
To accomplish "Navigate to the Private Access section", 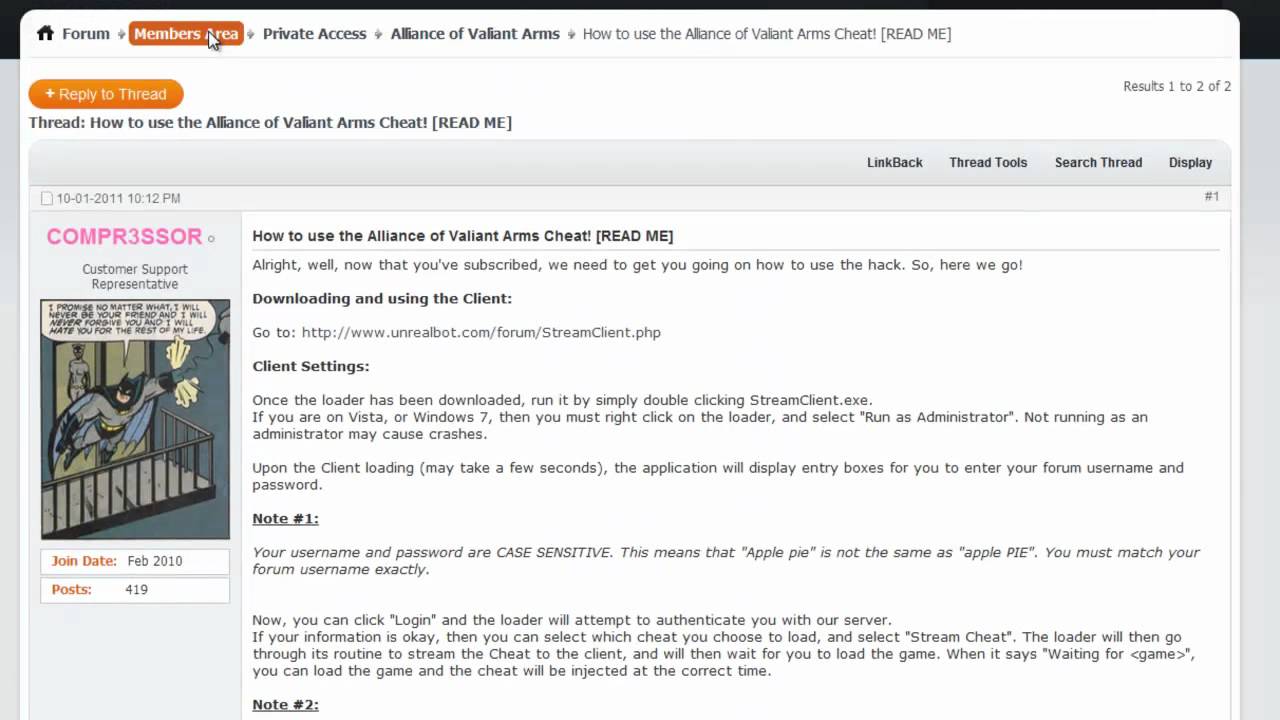I will (x=314, y=33).
